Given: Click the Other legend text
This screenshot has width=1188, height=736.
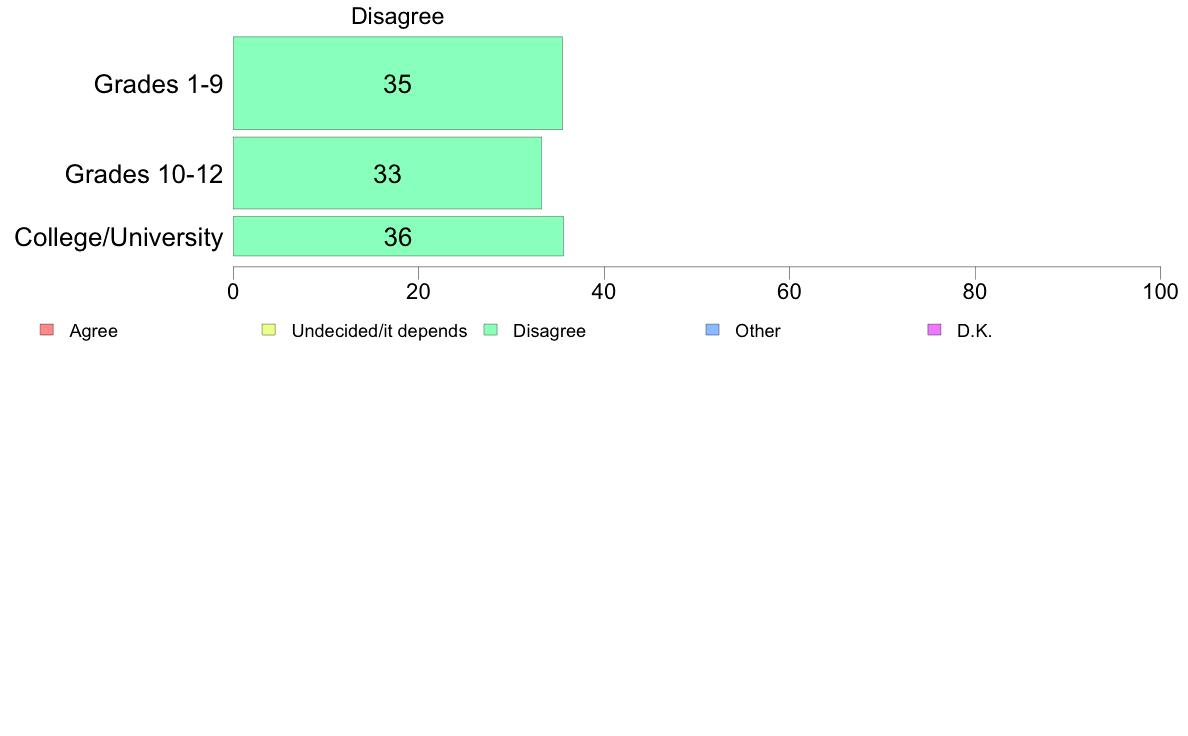Looking at the screenshot, I should (x=758, y=331).
